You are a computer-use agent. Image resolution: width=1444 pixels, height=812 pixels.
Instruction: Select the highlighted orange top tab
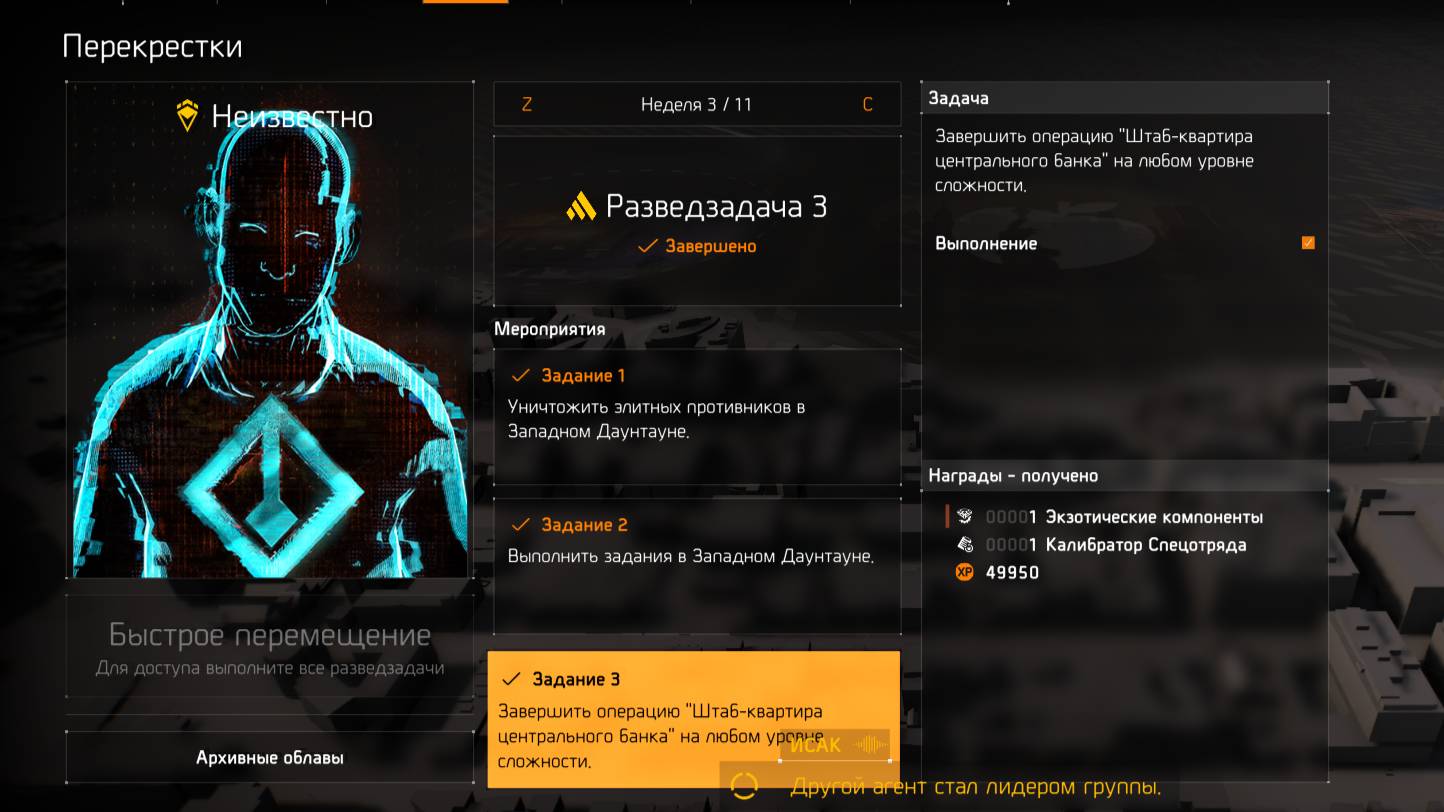pyautogui.click(x=465, y=2)
